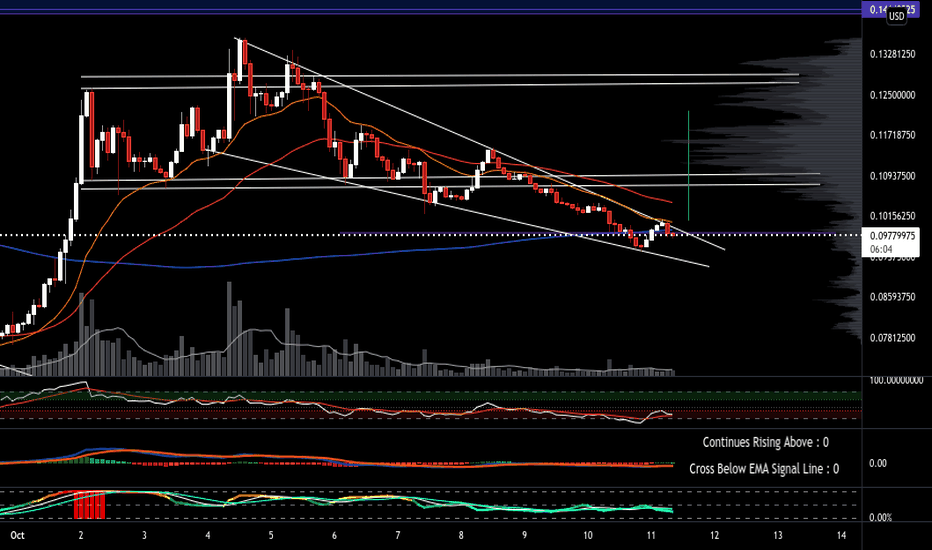The width and height of the screenshot is (932, 550).
Task: Click date 2 on the time axis
Action: (81, 535)
